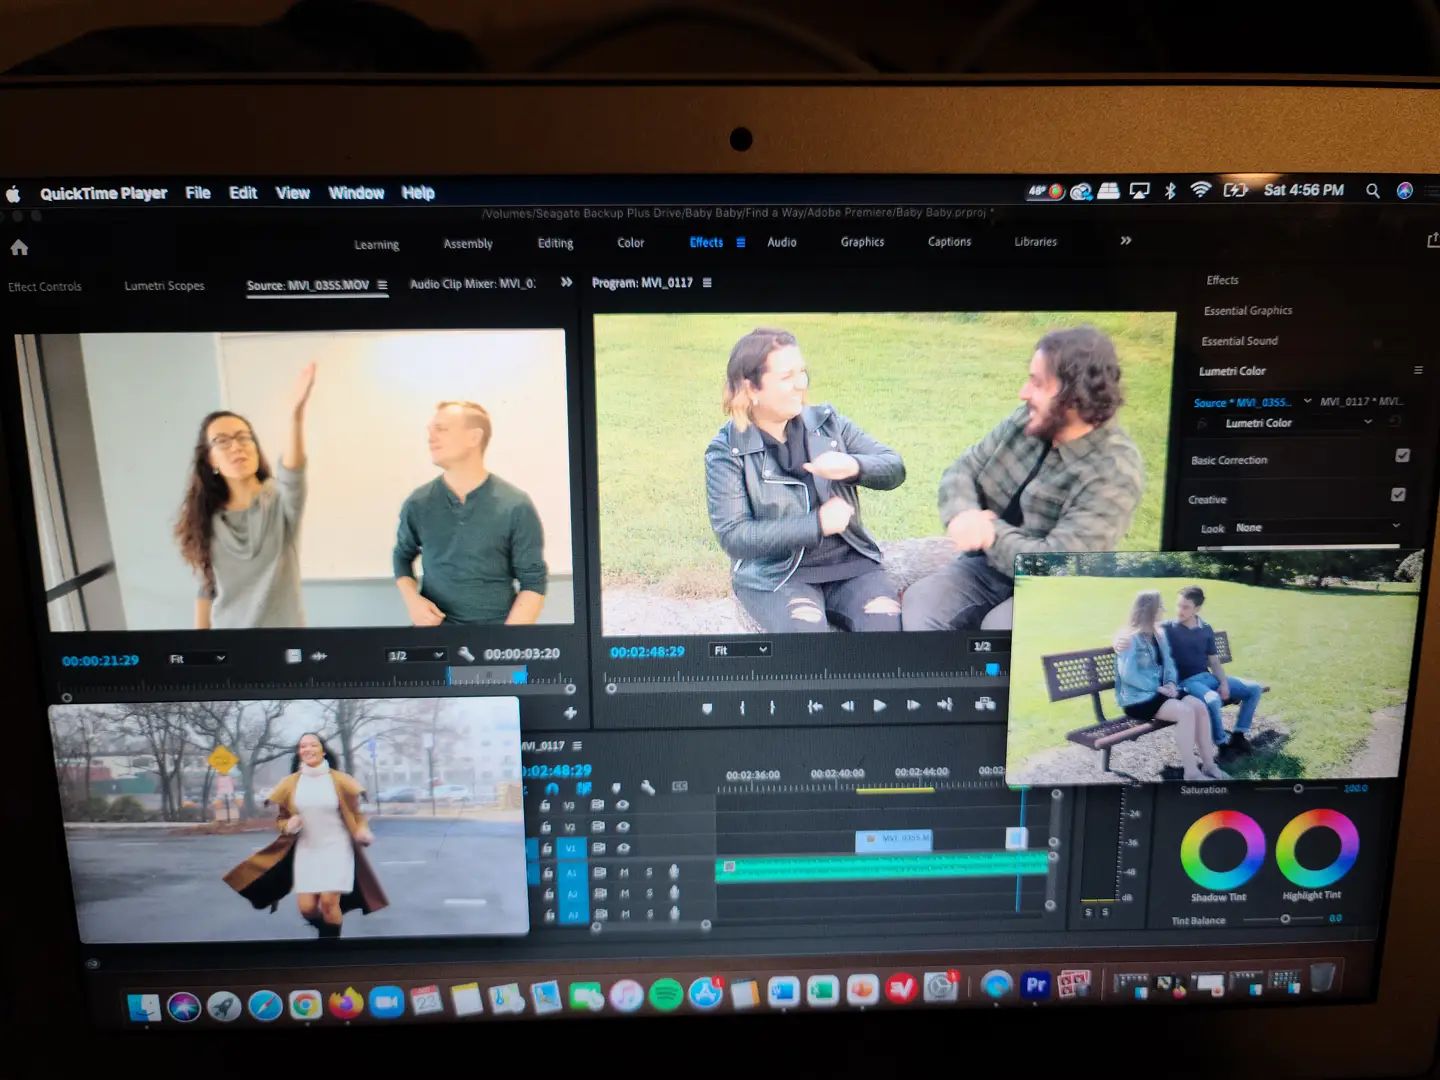
Task: Click the Go to In point icon
Action: [815, 706]
